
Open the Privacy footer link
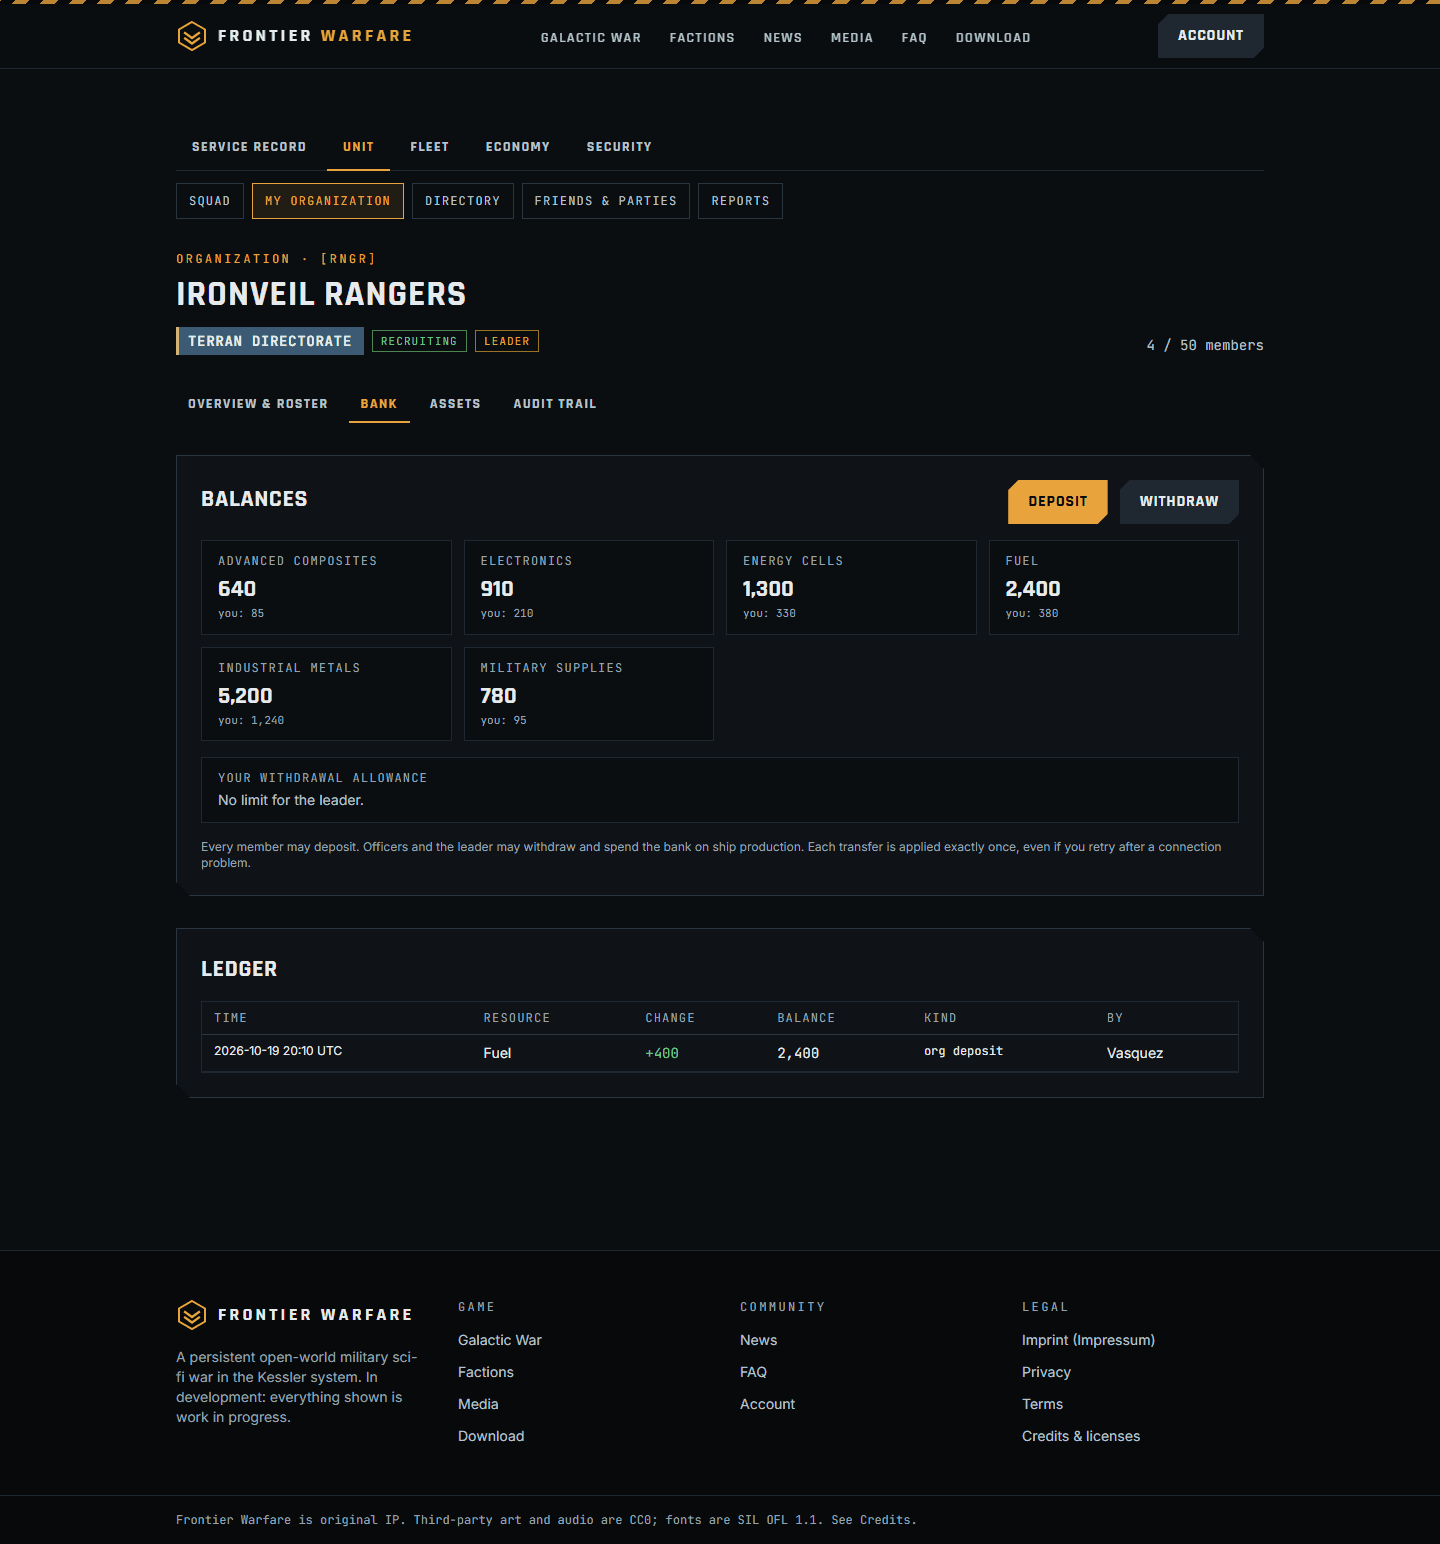click(1046, 1372)
